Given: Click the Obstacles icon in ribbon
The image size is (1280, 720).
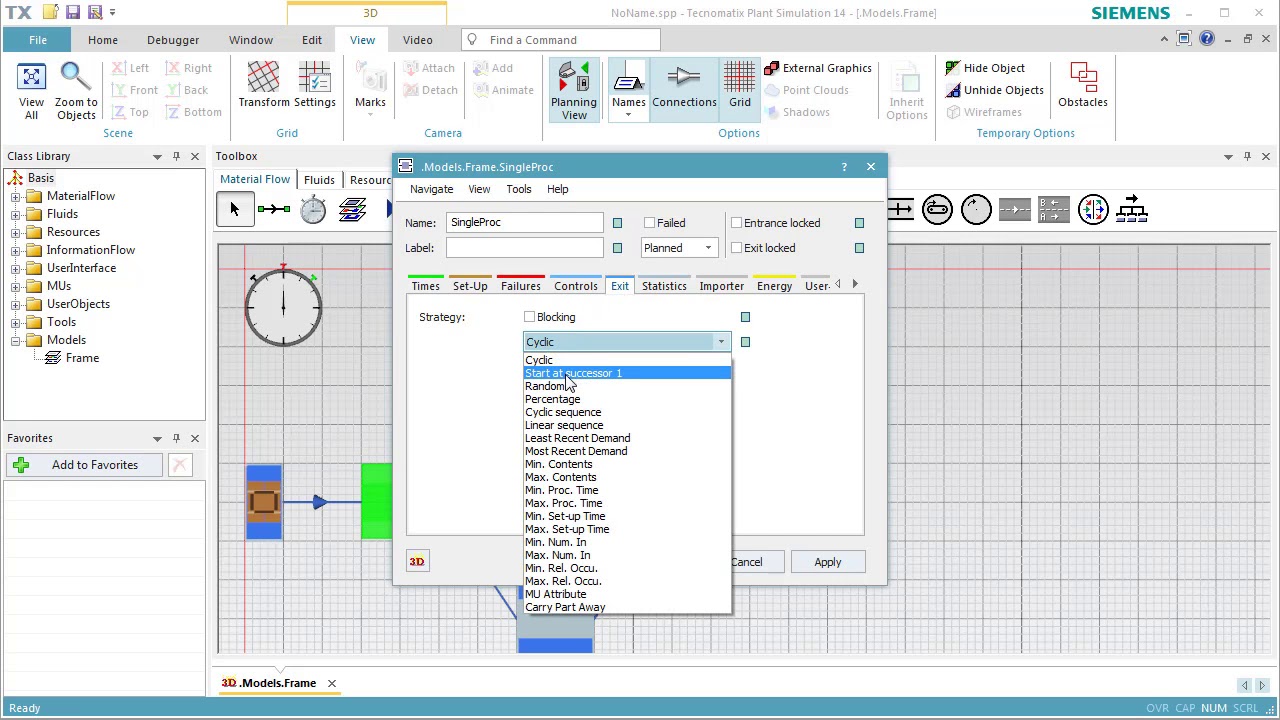Looking at the screenshot, I should coord(1083,78).
